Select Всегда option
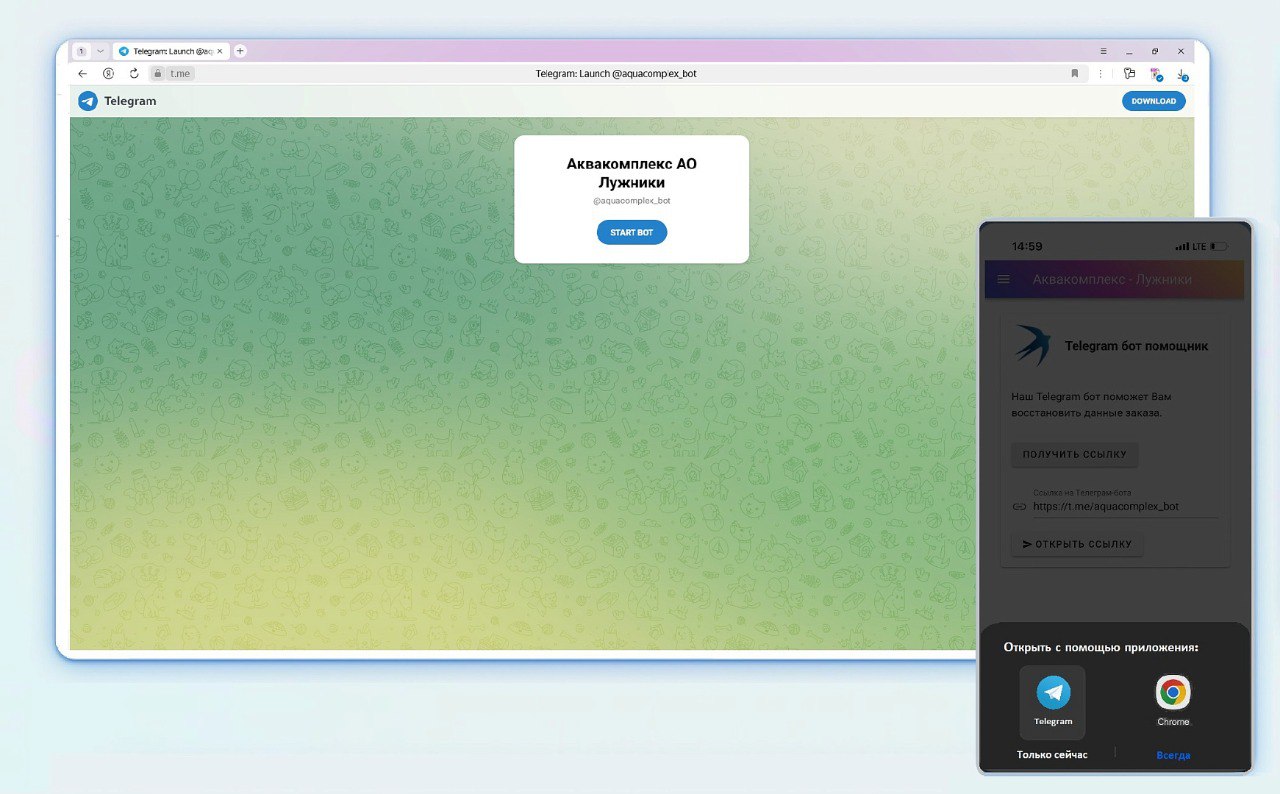1280x794 pixels. coord(1173,755)
